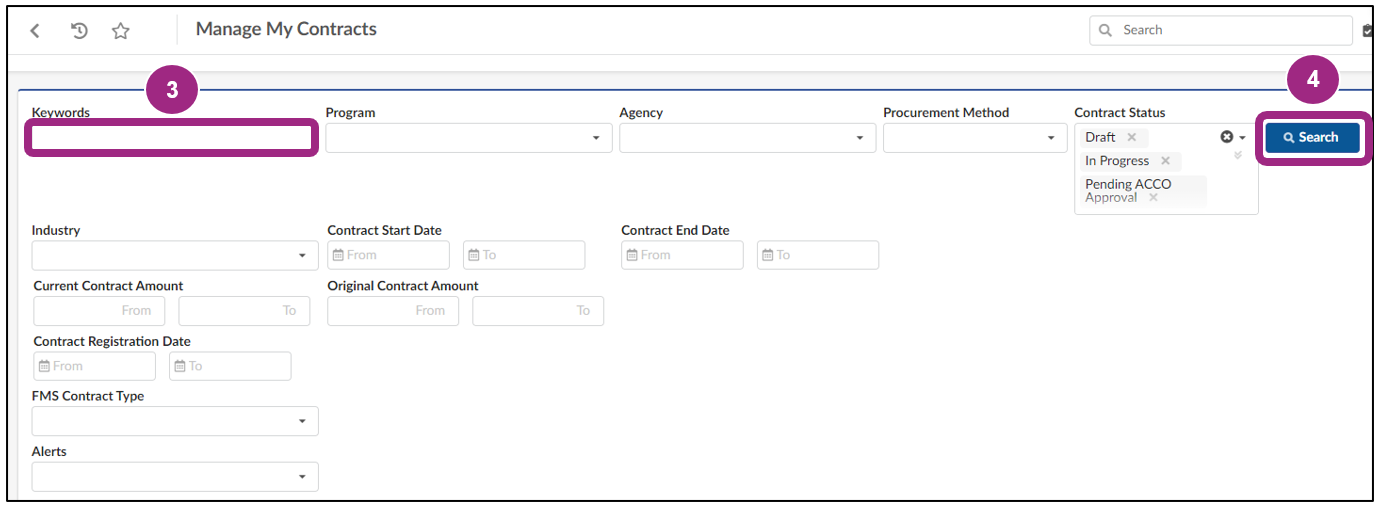
Task: Click Current Contract Amount From field
Action: click(x=99, y=311)
